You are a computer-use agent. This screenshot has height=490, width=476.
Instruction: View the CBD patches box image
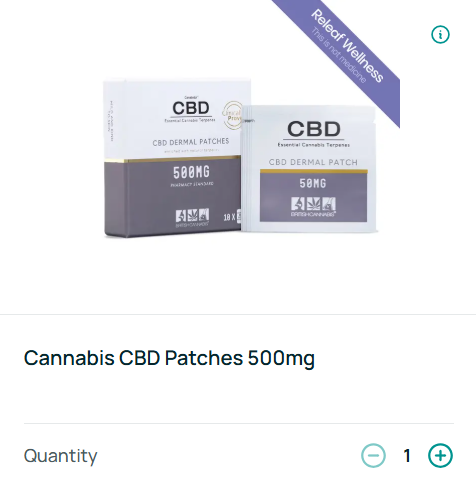point(172,158)
